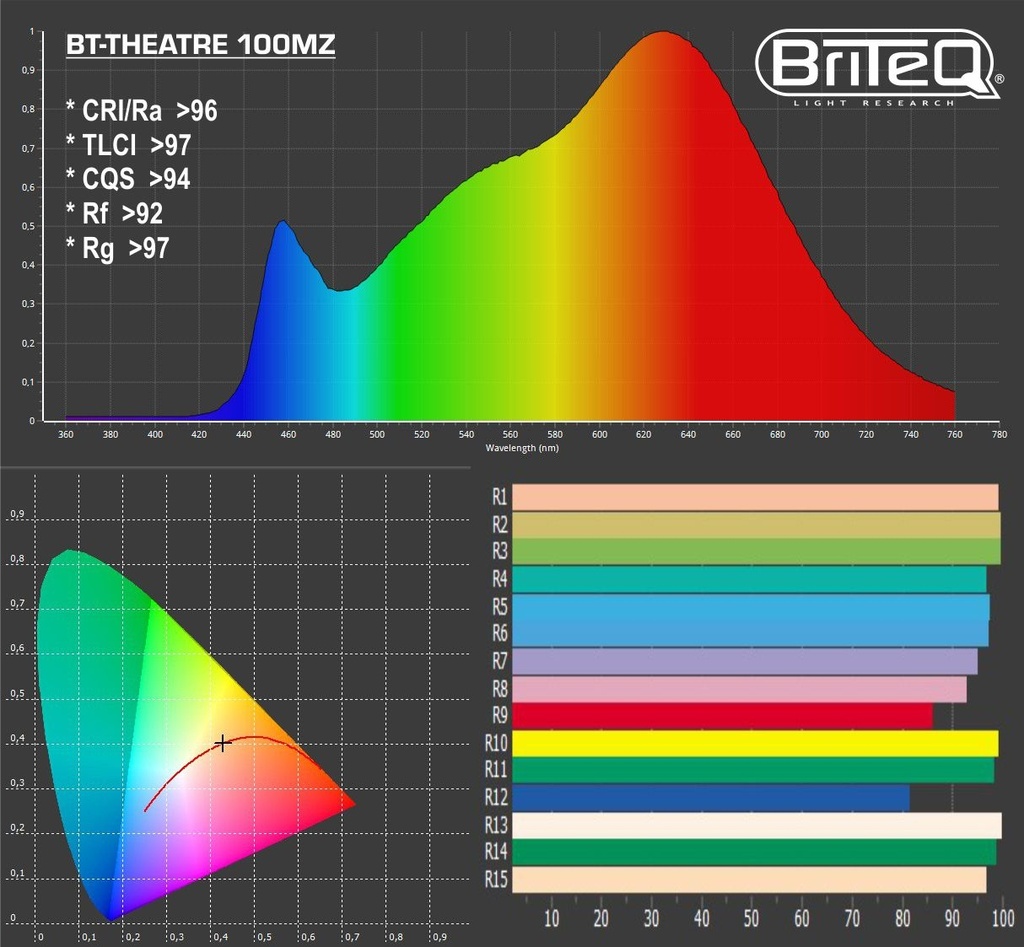Click the 50 value on bar chart axis

click(752, 919)
